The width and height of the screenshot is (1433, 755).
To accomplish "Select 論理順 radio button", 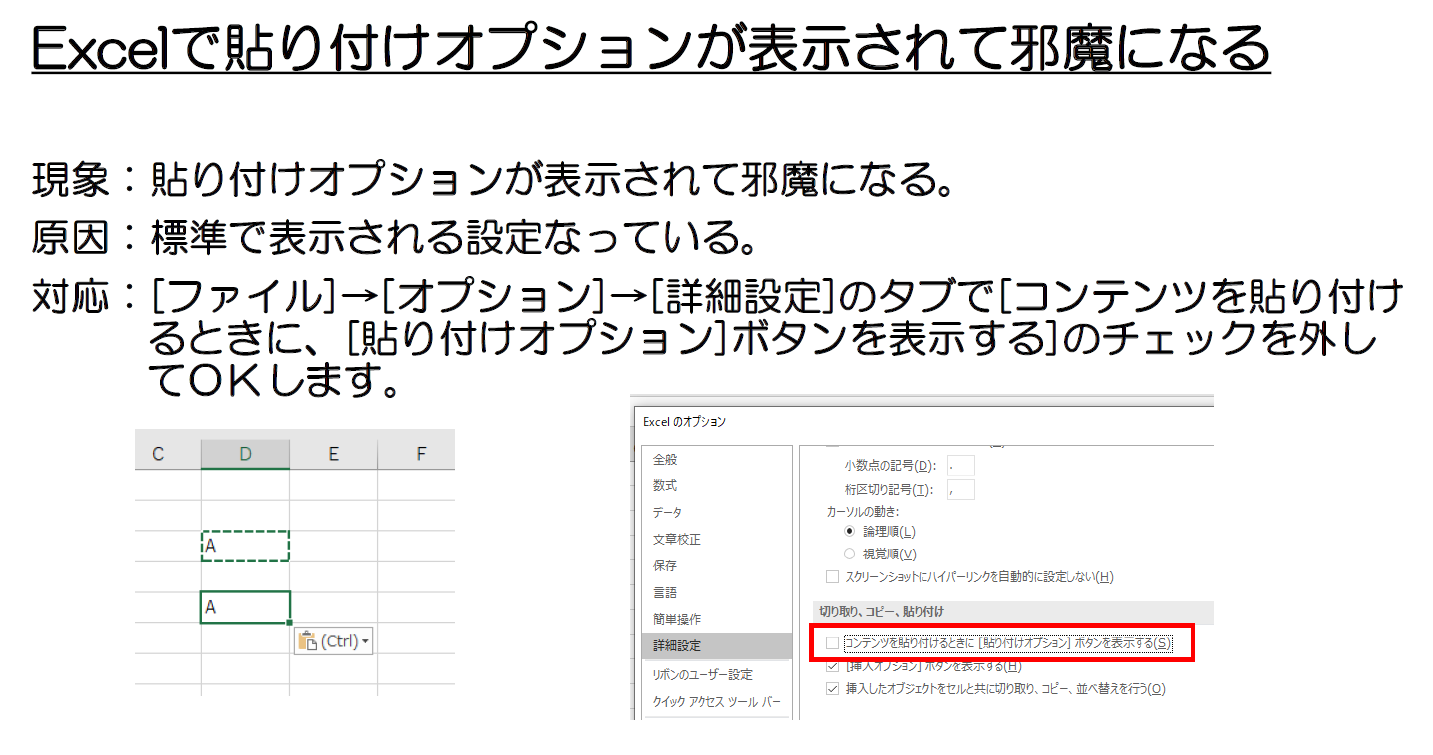I will click(x=850, y=532).
